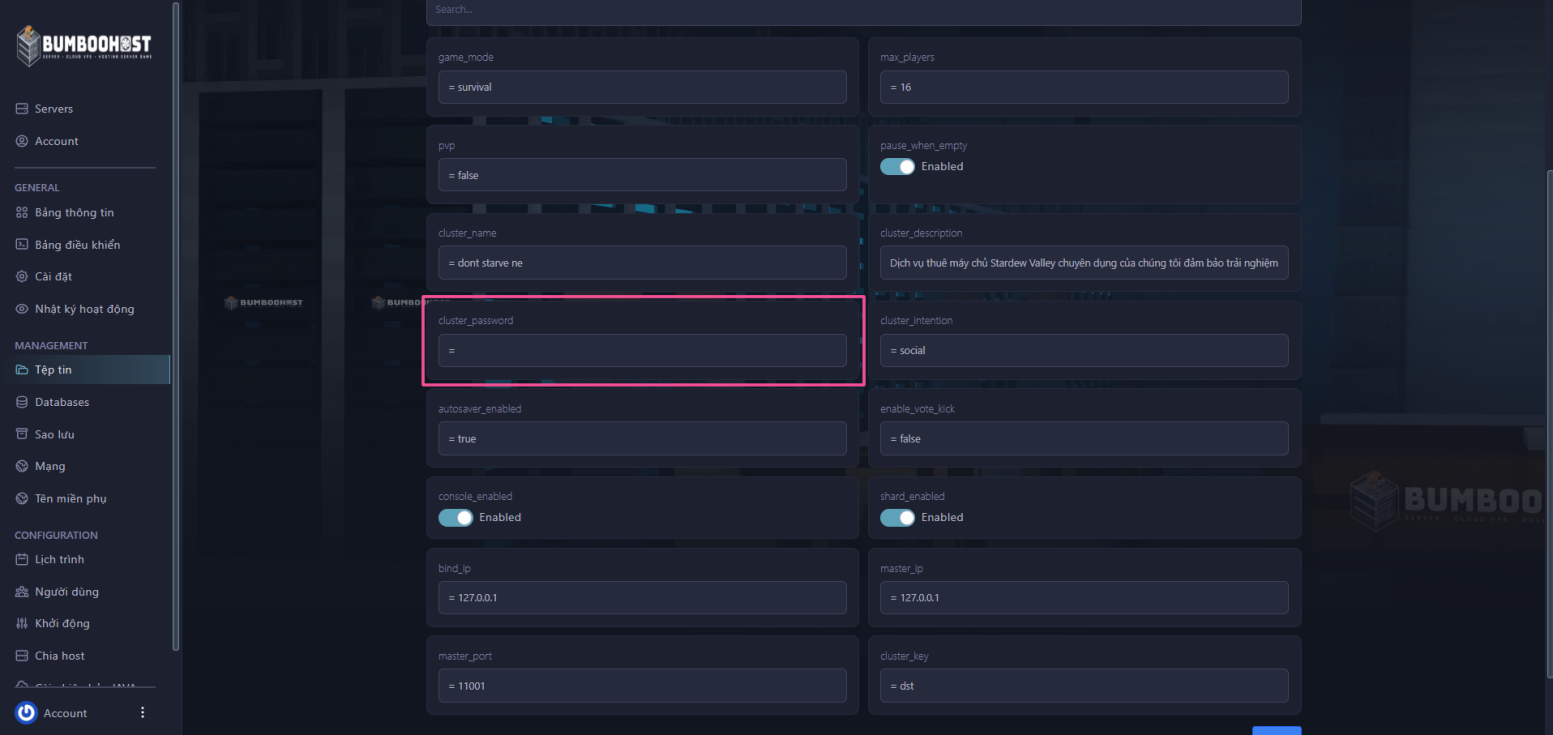Focus the Search settings field
Screen dimensions: 1553x735
pyautogui.click(x=863, y=10)
